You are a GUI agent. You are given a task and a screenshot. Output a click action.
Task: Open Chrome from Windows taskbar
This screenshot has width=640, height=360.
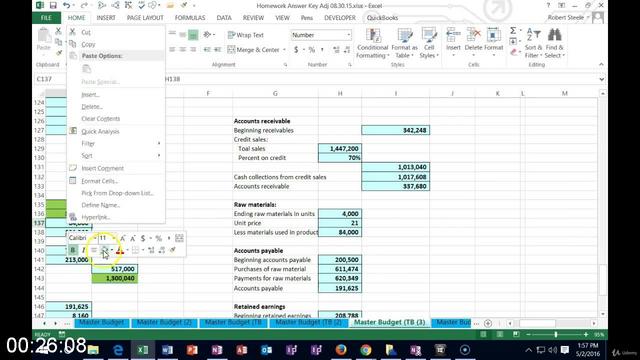click(x=366, y=350)
